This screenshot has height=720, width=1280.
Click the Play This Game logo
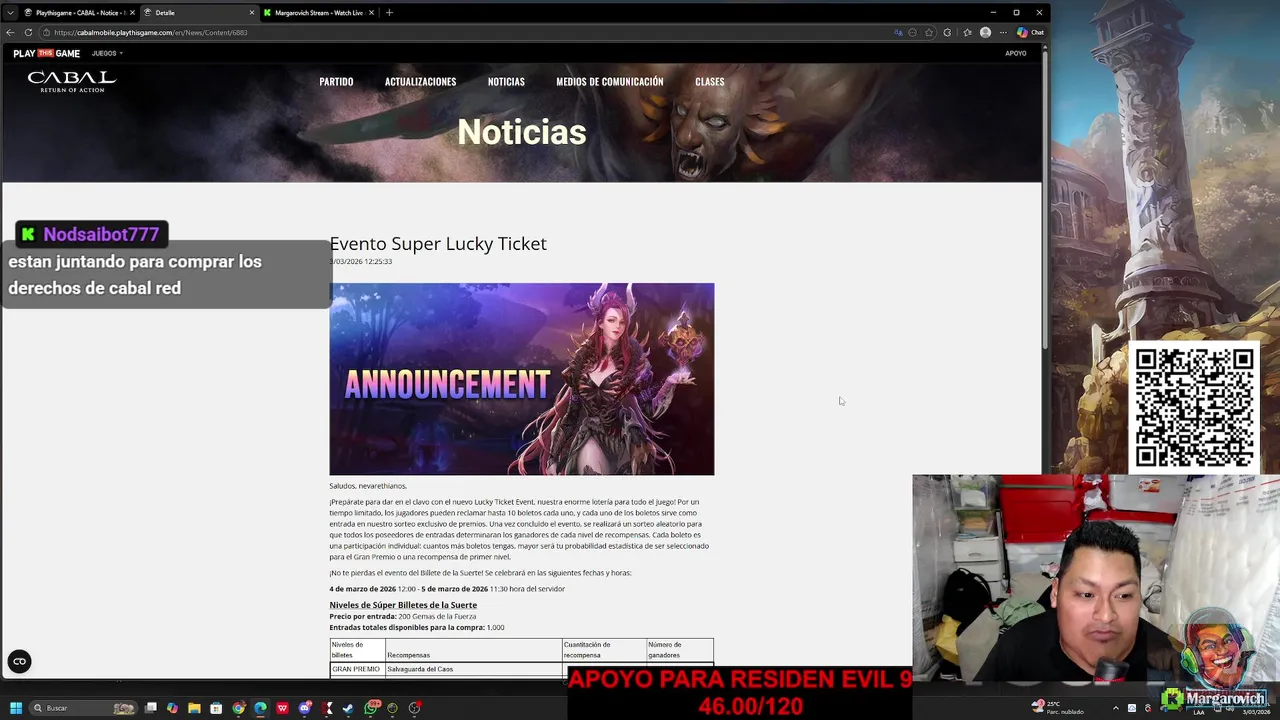pos(46,53)
